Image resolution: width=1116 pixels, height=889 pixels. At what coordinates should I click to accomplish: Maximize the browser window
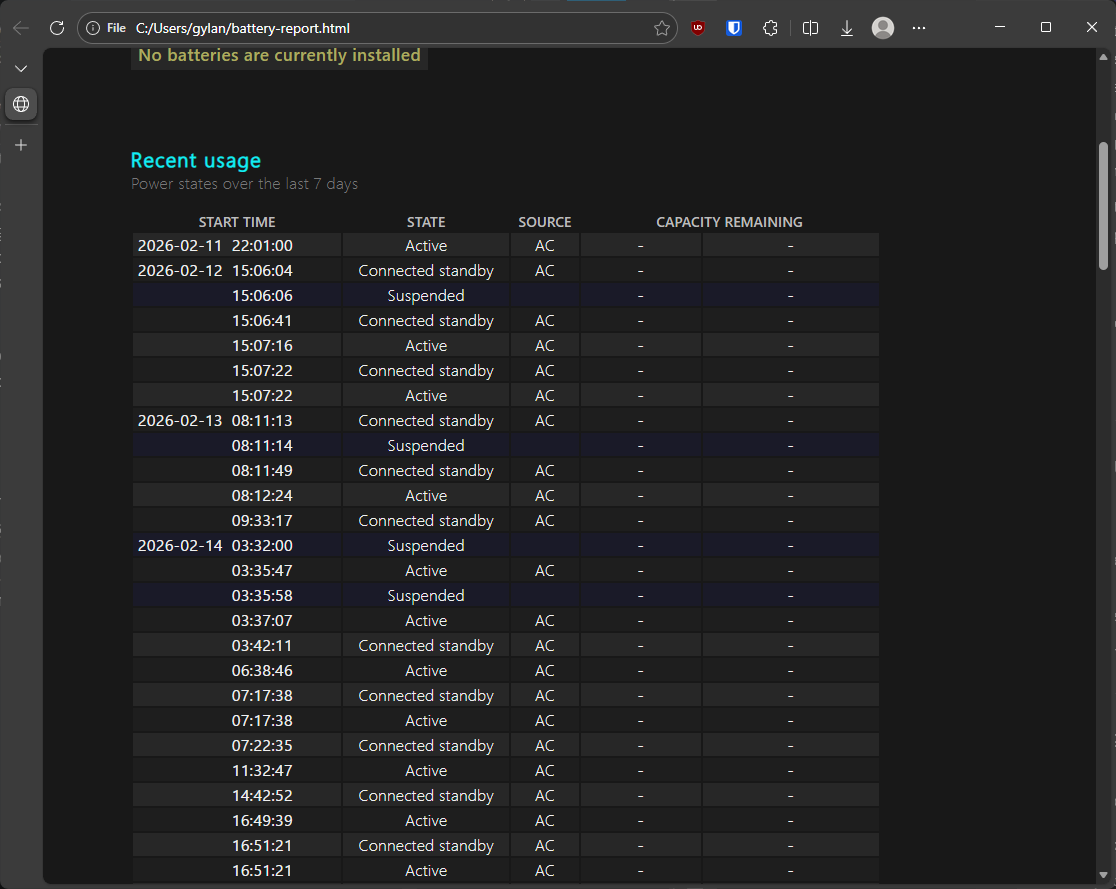[1045, 28]
